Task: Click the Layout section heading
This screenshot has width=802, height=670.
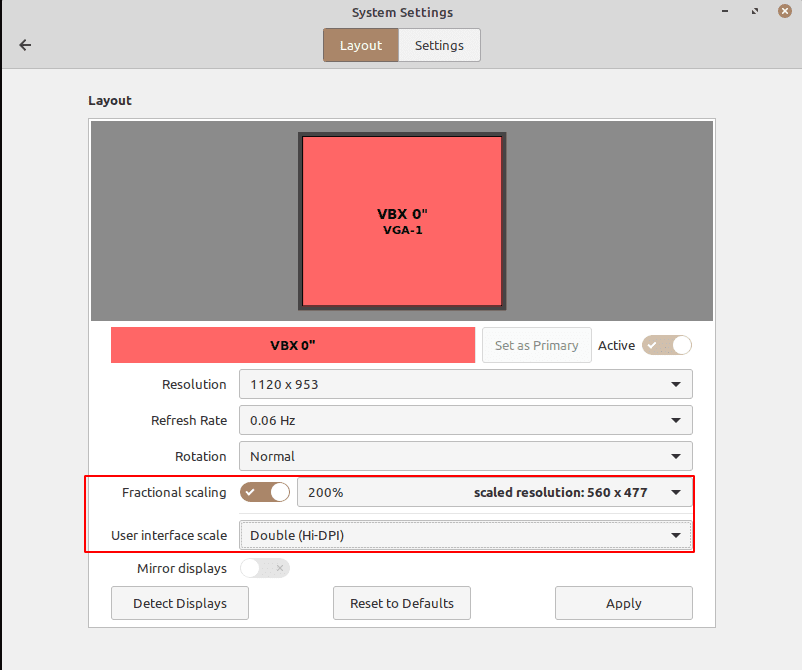Action: [110, 101]
